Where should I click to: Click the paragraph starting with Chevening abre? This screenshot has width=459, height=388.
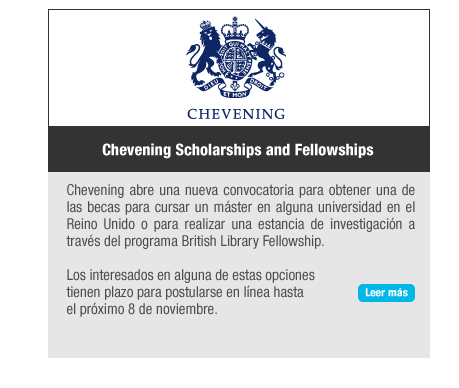tap(240, 216)
